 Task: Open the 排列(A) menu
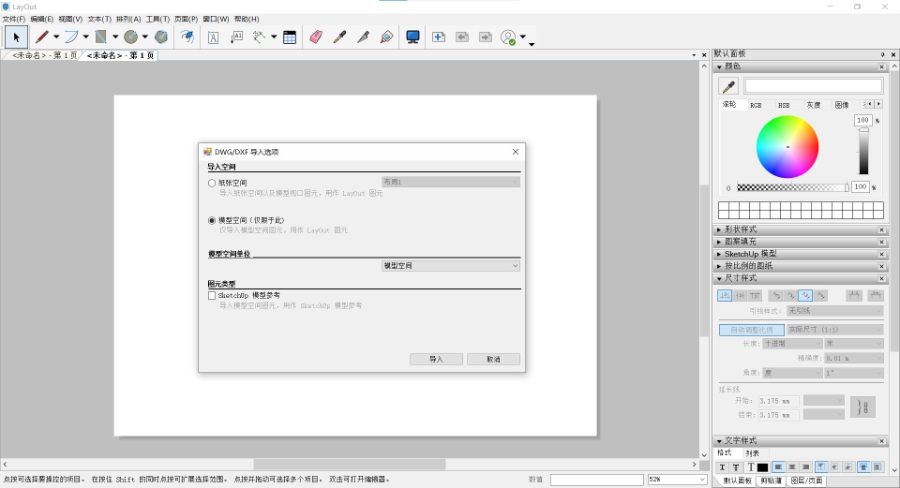(129, 19)
